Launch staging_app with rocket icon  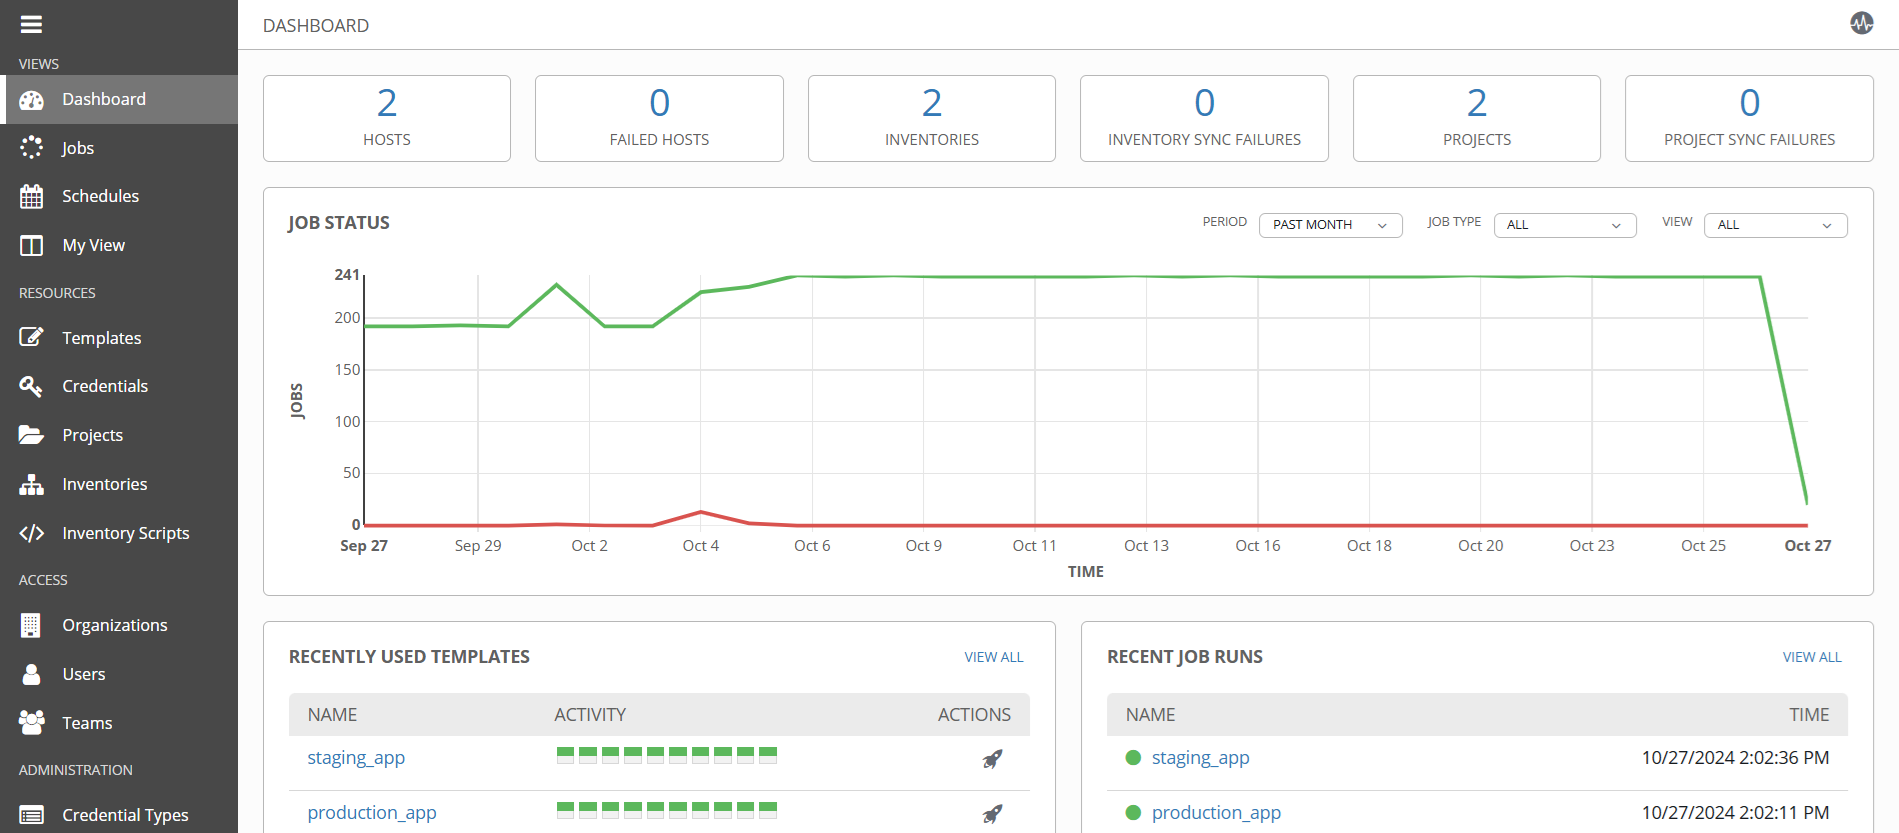[x=992, y=759]
